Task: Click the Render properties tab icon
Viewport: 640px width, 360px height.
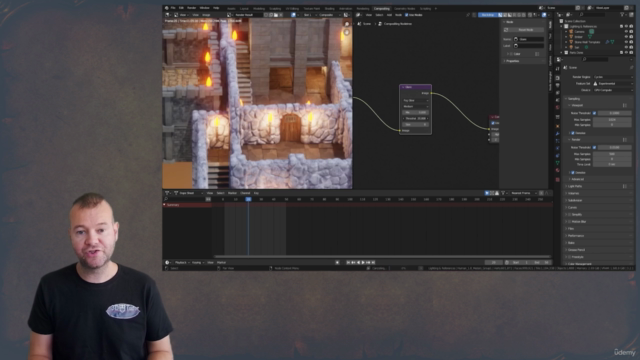Action: tap(558, 78)
